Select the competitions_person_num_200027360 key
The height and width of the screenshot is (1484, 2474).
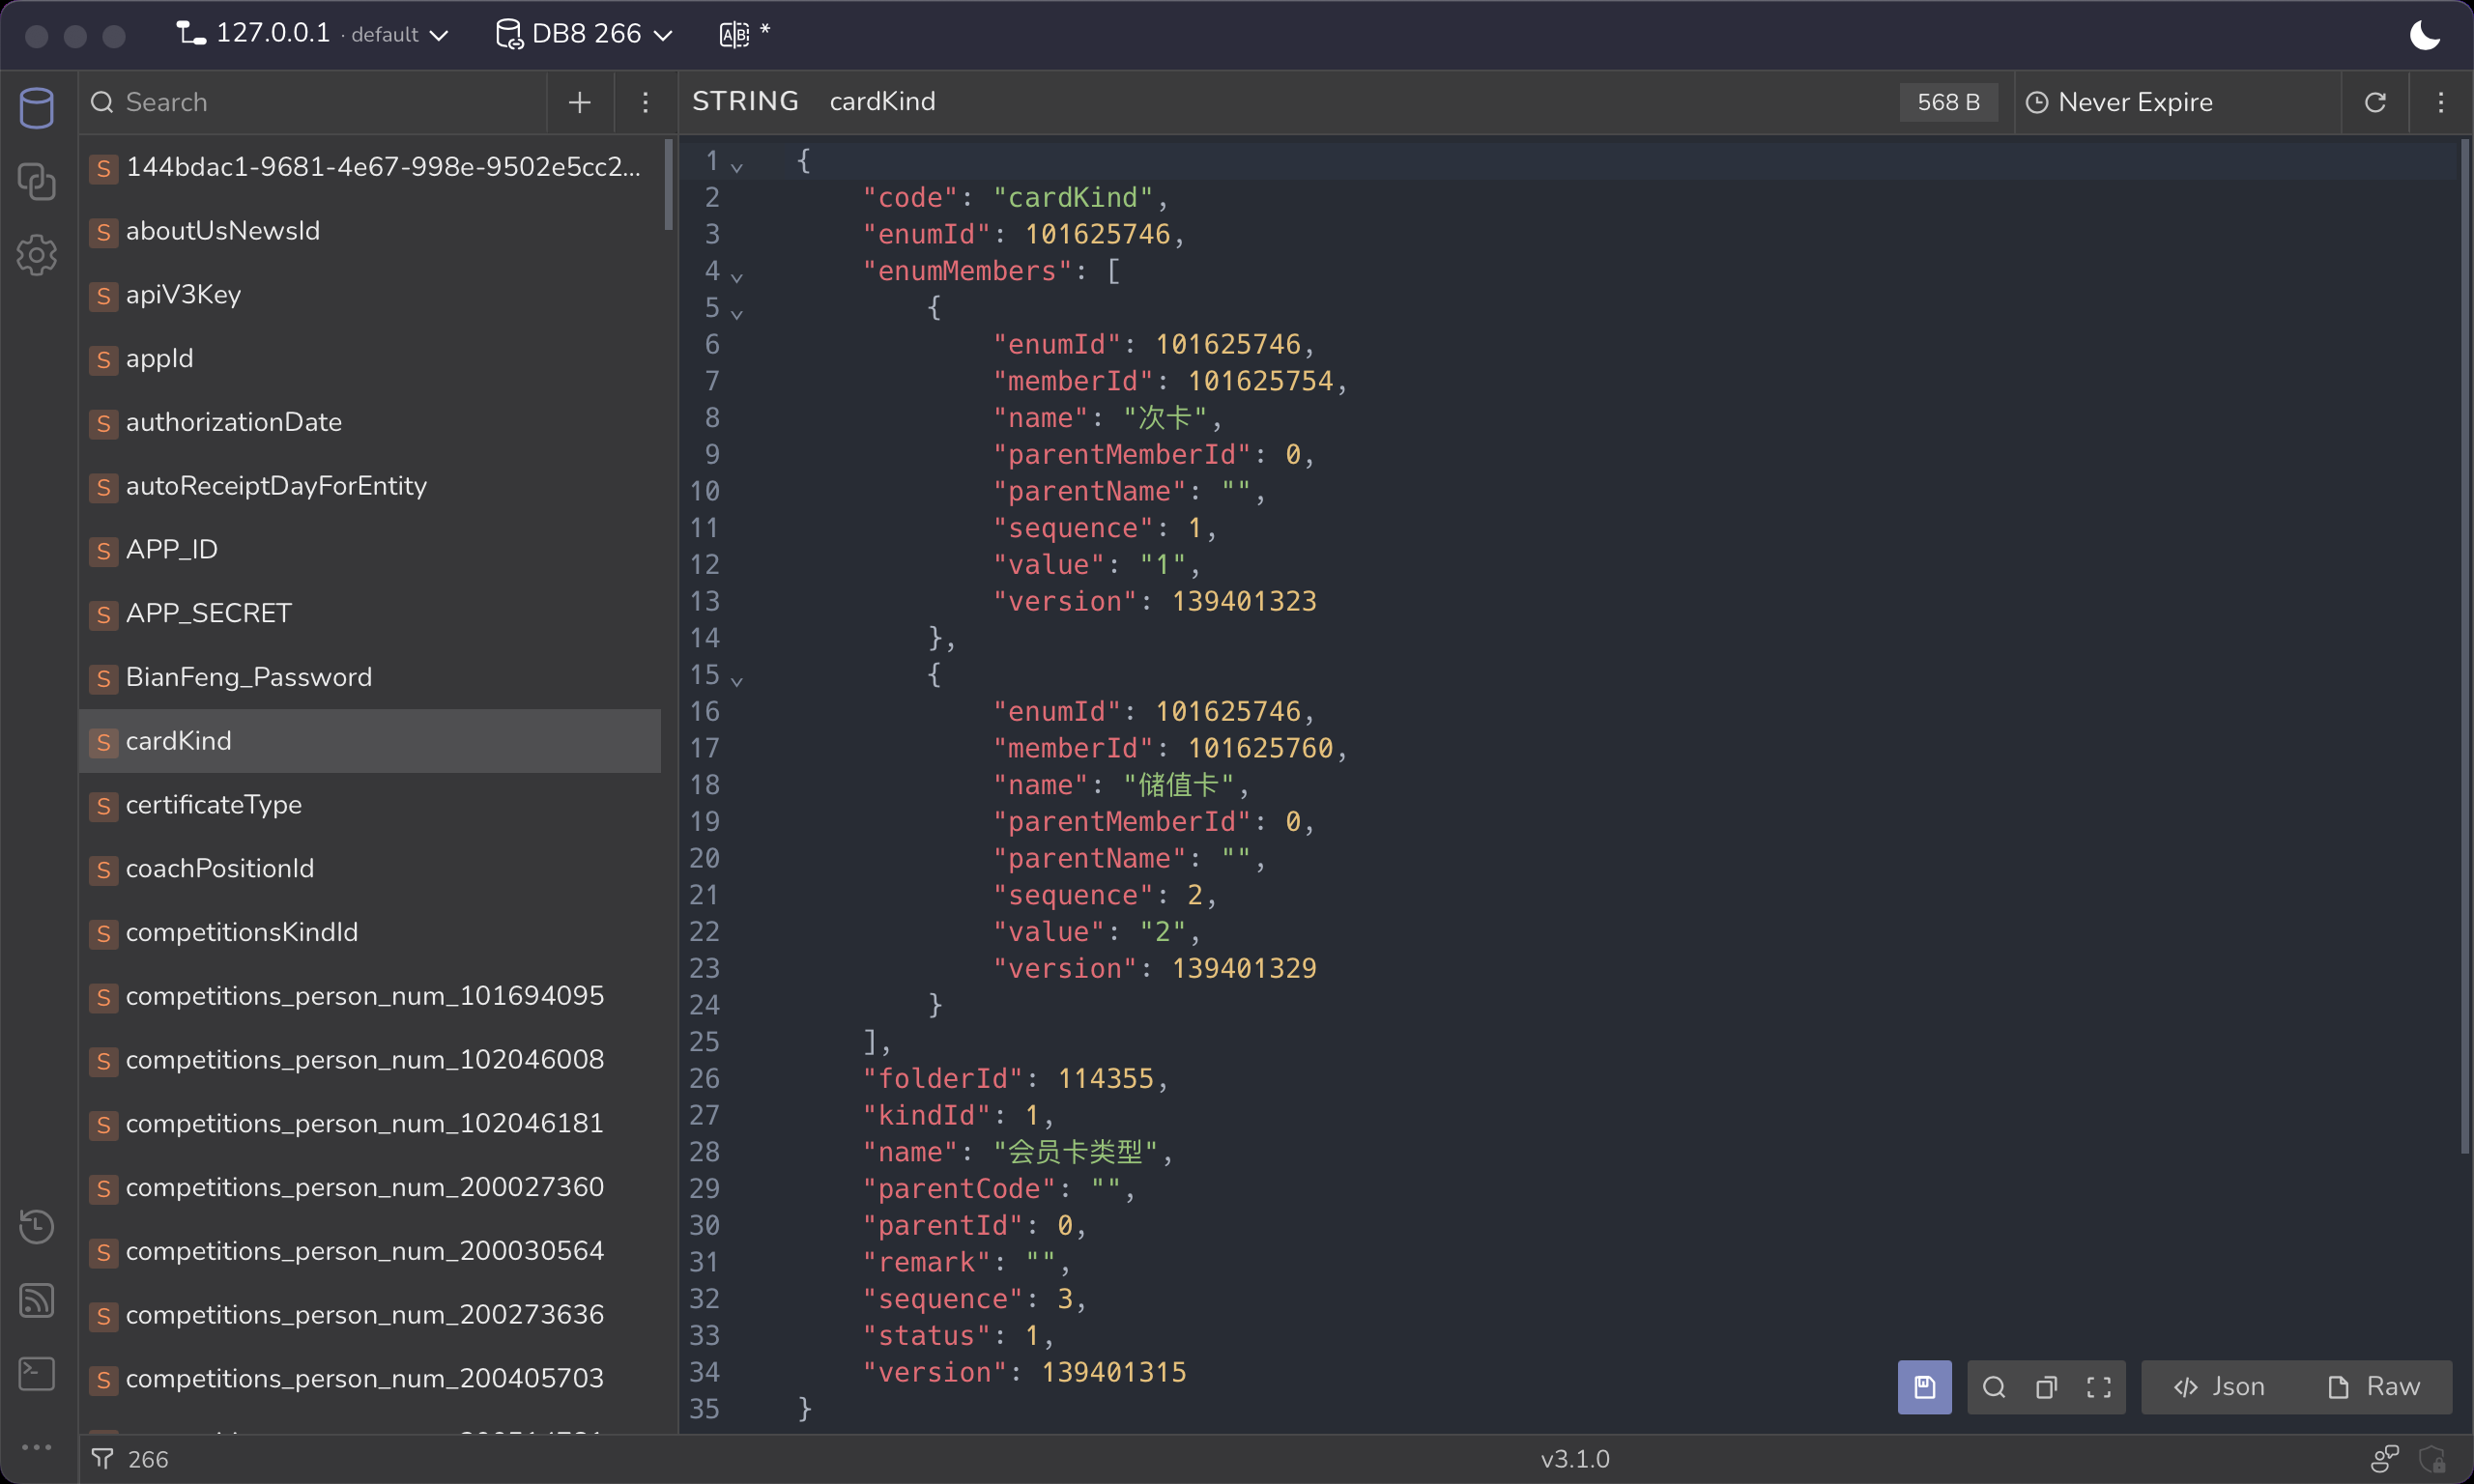tap(370, 1187)
